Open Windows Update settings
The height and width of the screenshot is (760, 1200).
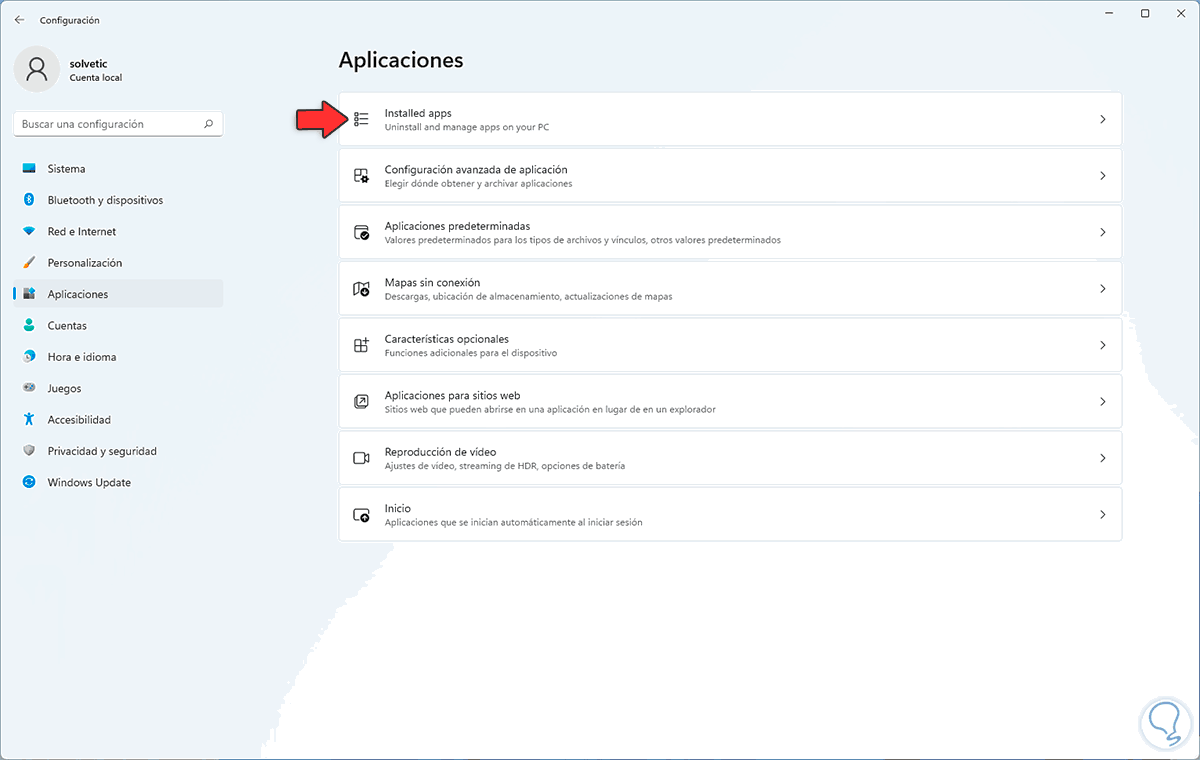89,482
